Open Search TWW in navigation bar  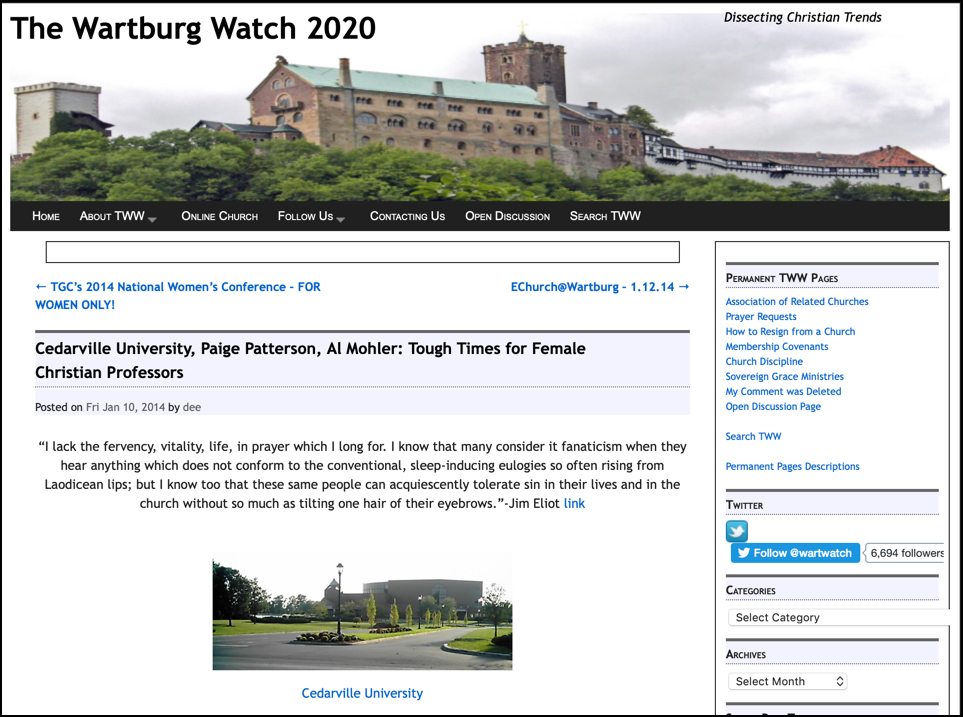(605, 216)
